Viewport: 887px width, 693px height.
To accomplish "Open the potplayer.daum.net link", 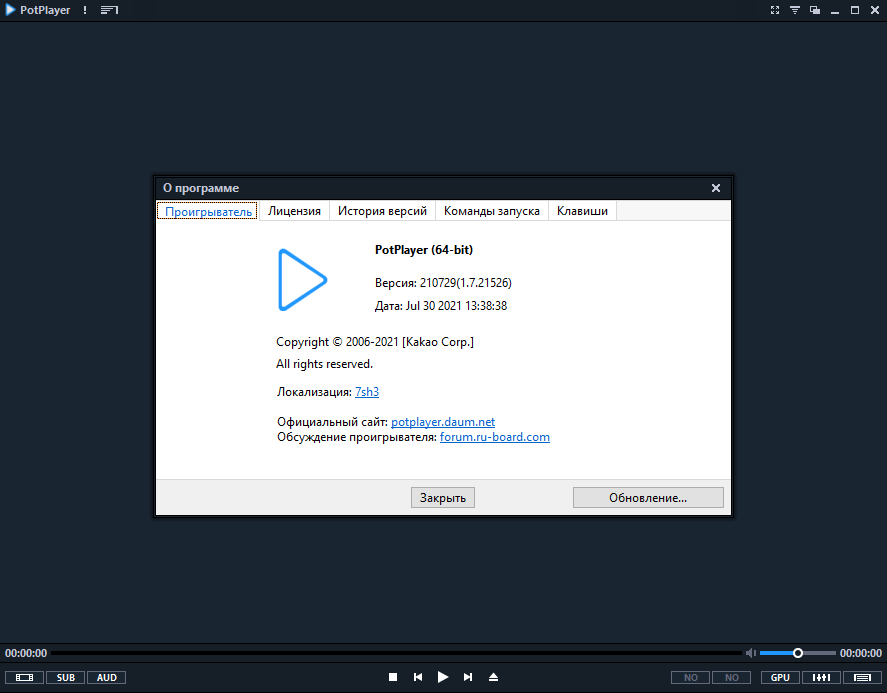I will coord(443,421).
